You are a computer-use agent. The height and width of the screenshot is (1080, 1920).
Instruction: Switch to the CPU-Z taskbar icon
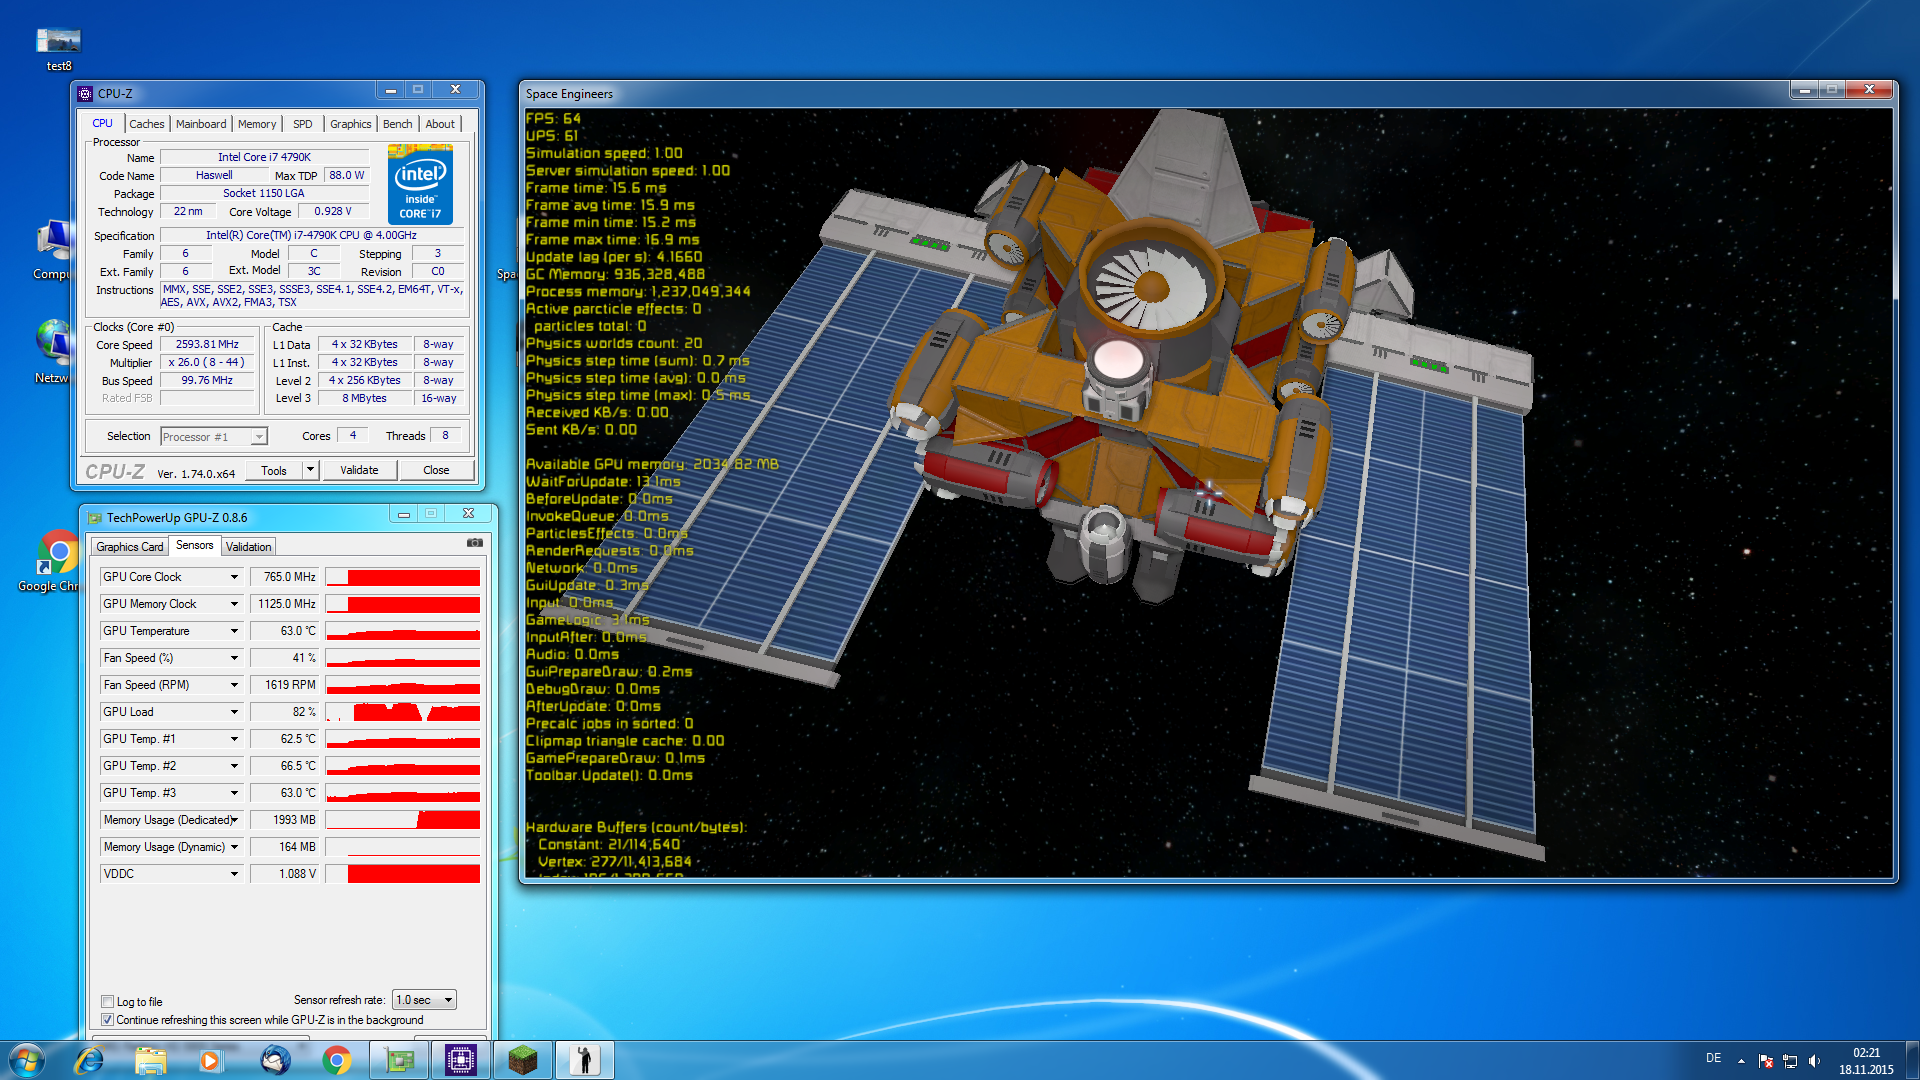[461, 1060]
